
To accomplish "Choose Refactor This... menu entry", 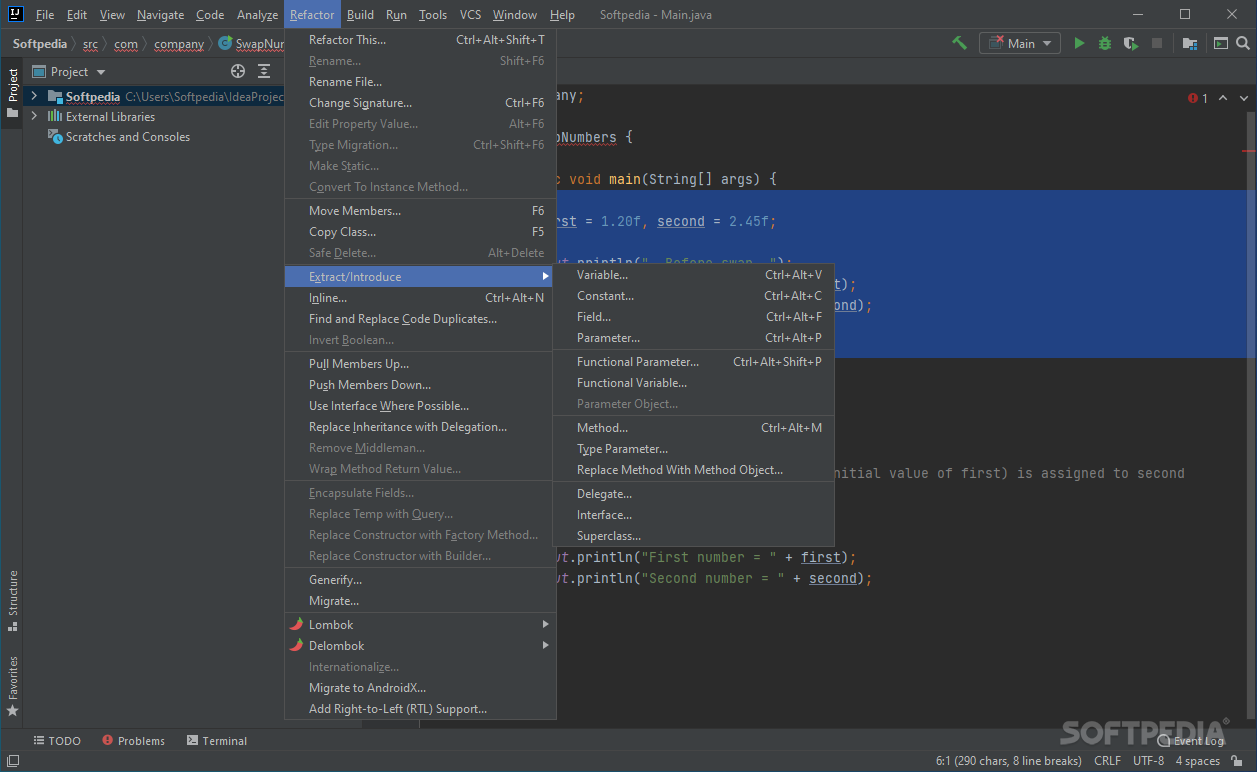I will 420,40.
